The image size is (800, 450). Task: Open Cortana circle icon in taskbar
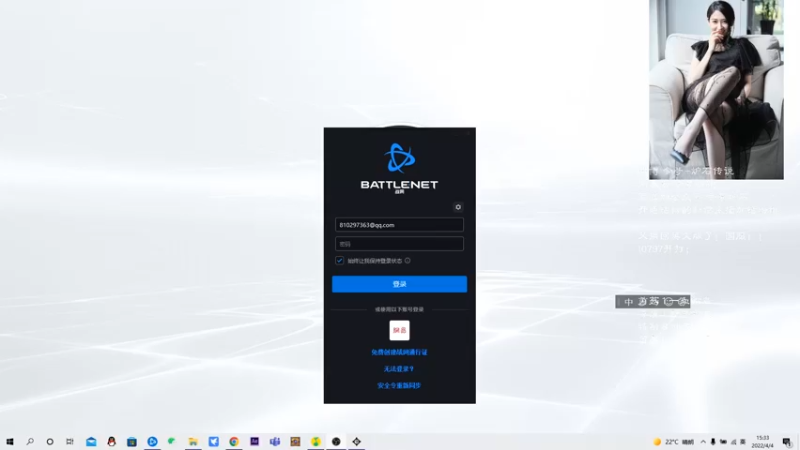click(50, 441)
